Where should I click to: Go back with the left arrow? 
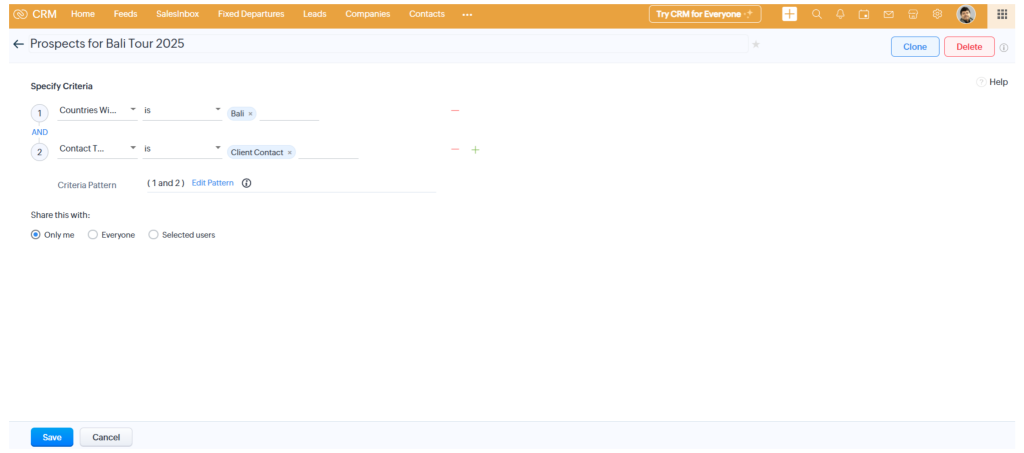tap(18, 44)
